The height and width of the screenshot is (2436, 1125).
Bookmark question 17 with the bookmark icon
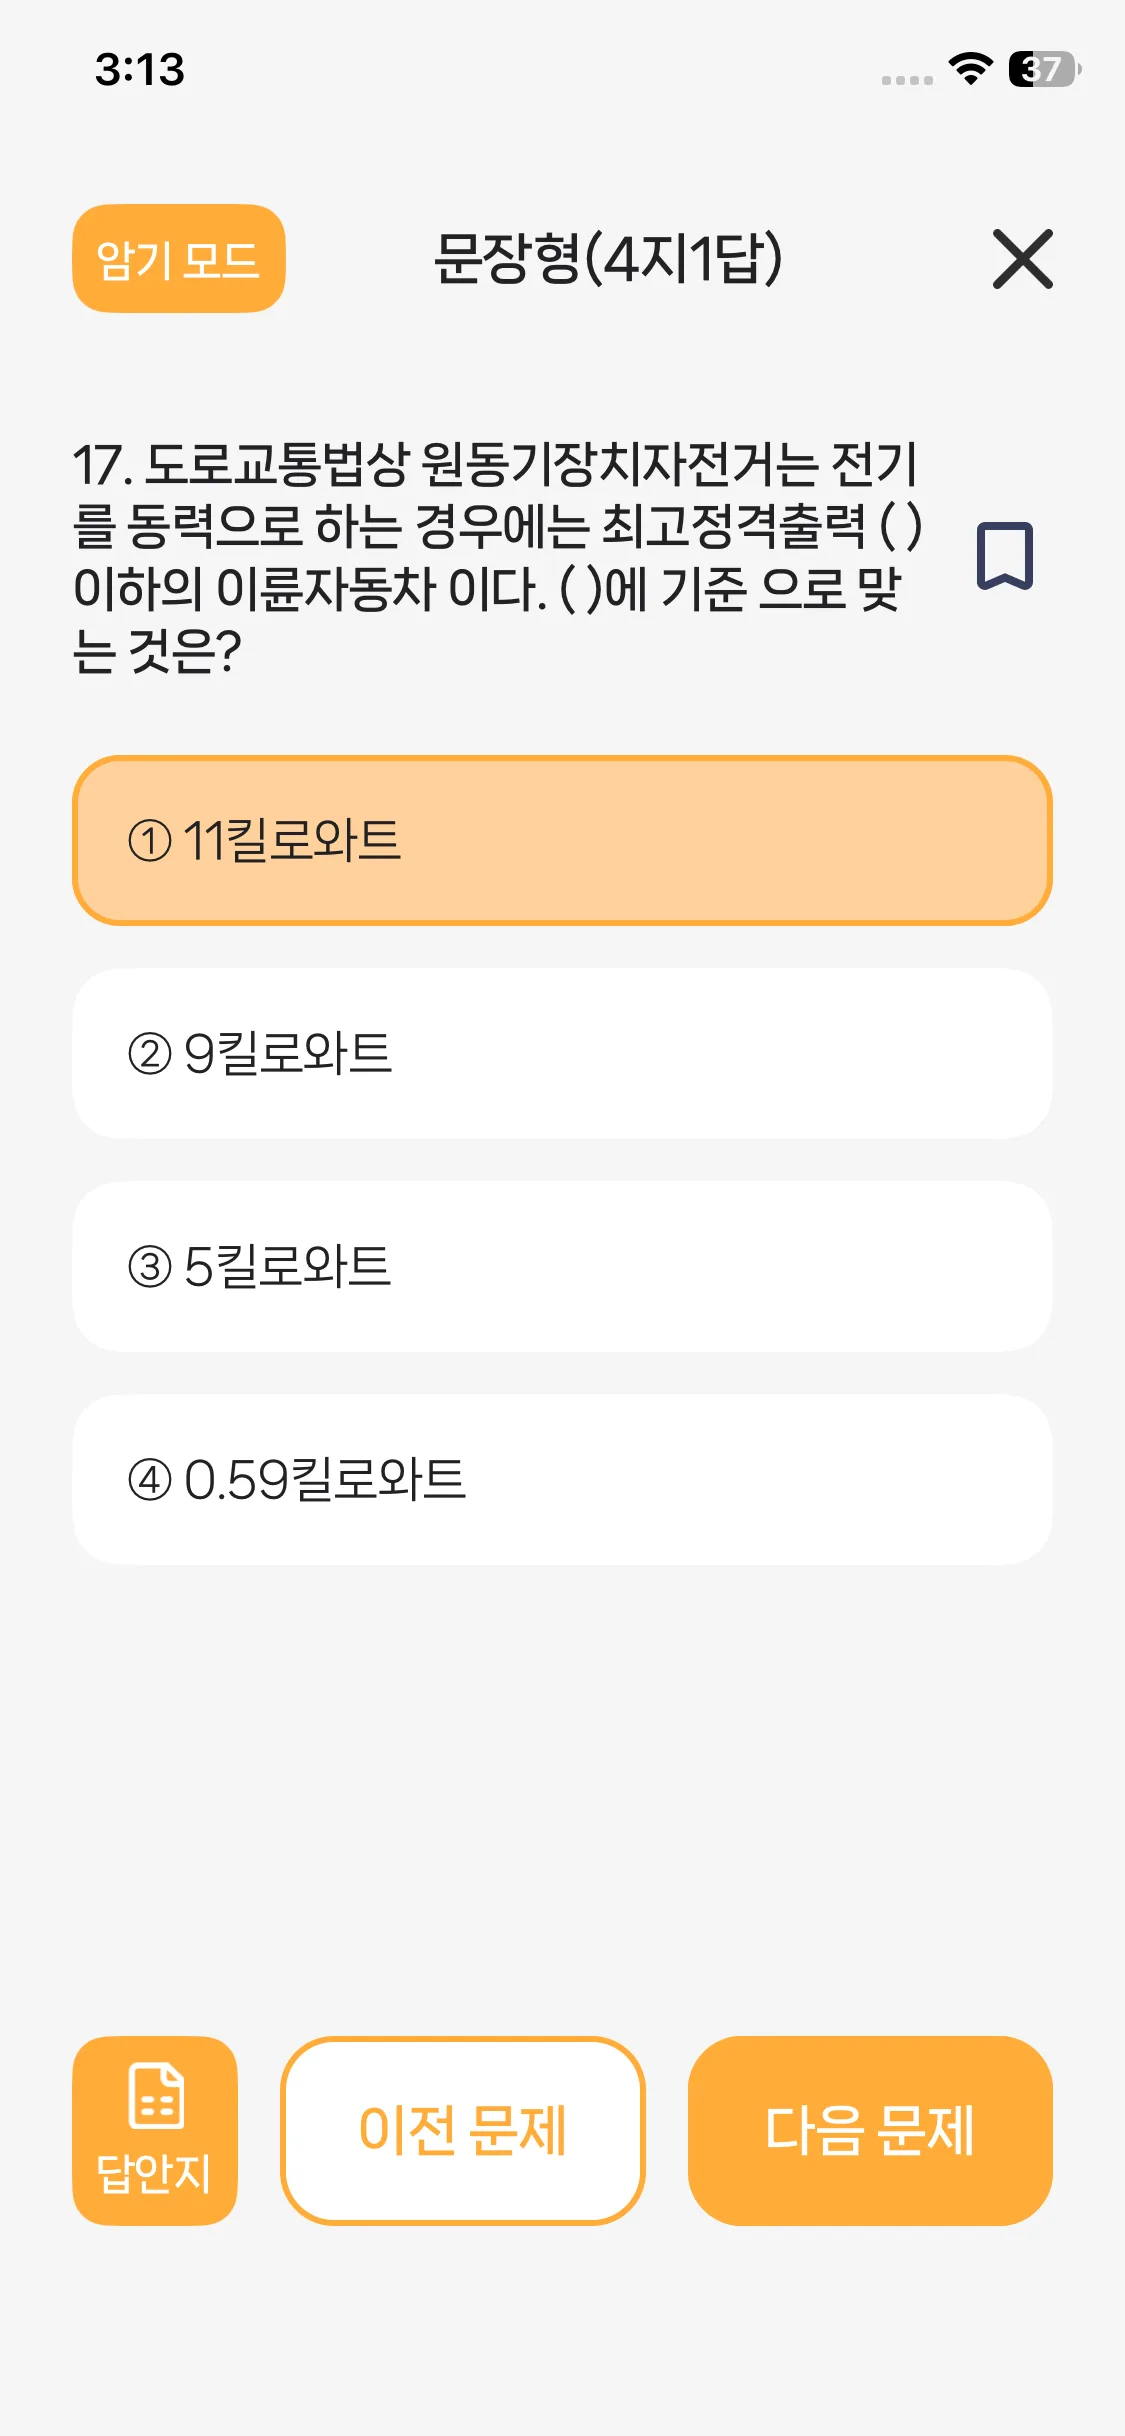[x=1004, y=556]
